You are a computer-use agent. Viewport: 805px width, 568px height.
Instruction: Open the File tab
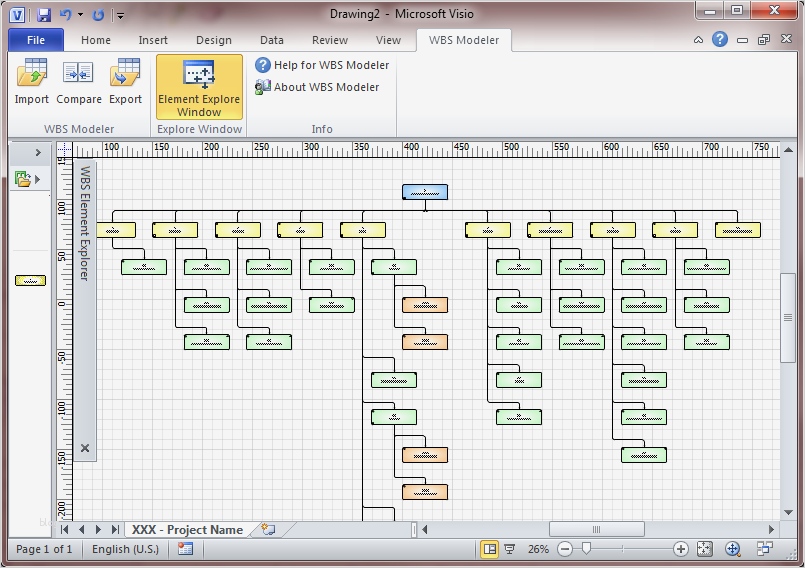pyautogui.click(x=36, y=40)
